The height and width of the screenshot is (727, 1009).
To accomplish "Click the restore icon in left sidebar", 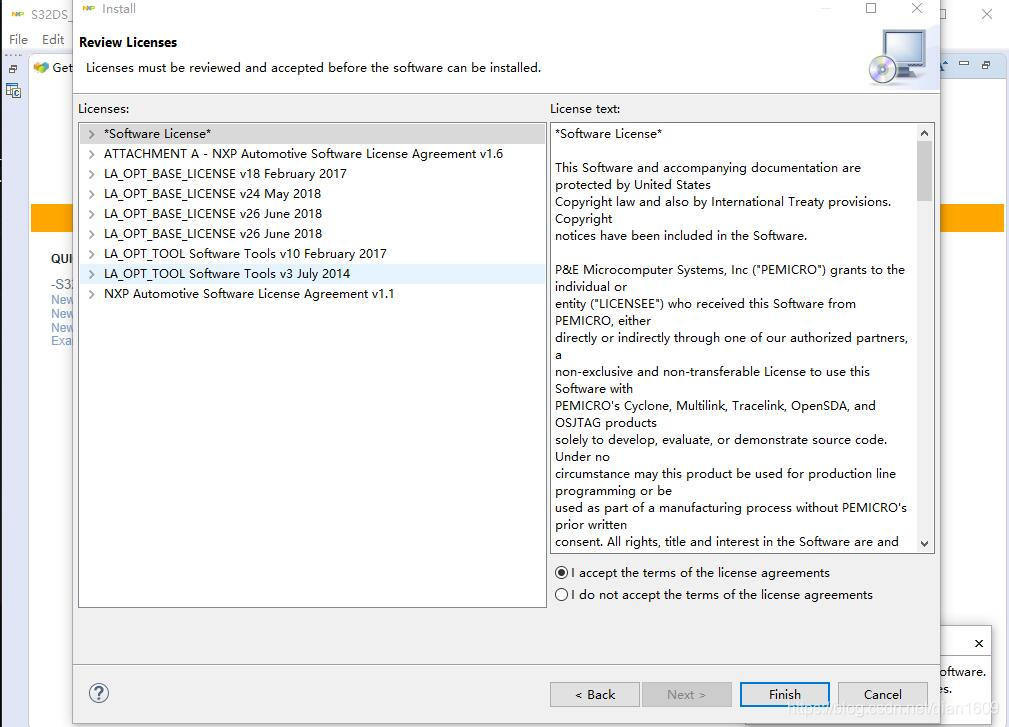I will (x=13, y=69).
